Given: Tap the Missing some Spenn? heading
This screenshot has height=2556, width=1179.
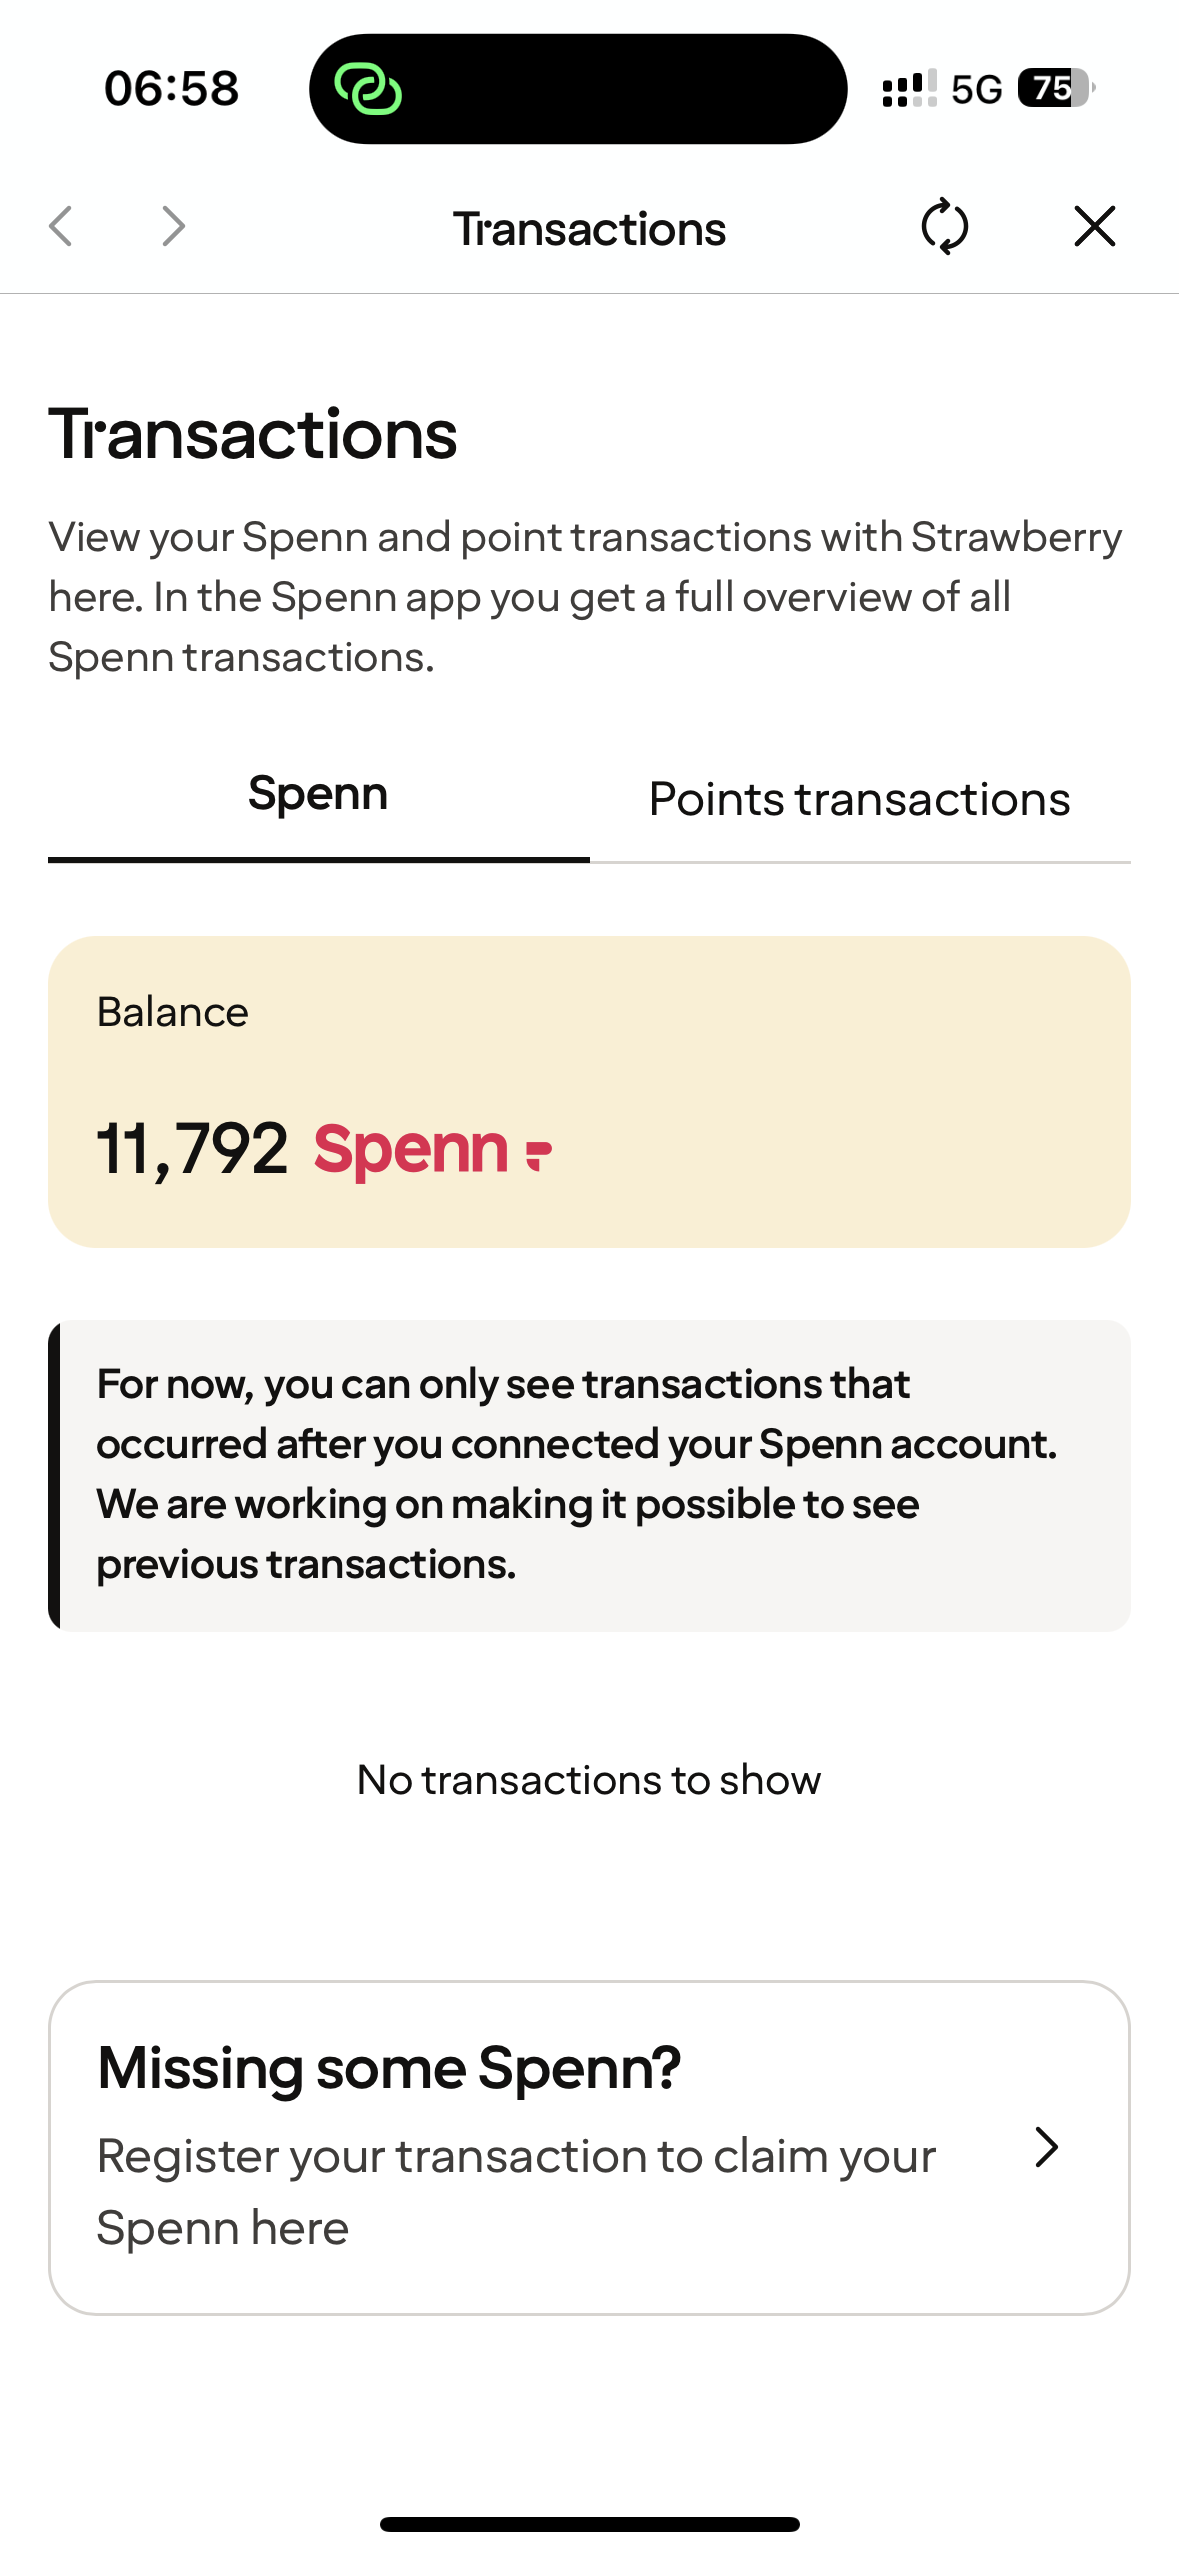Looking at the screenshot, I should pyautogui.click(x=389, y=2068).
